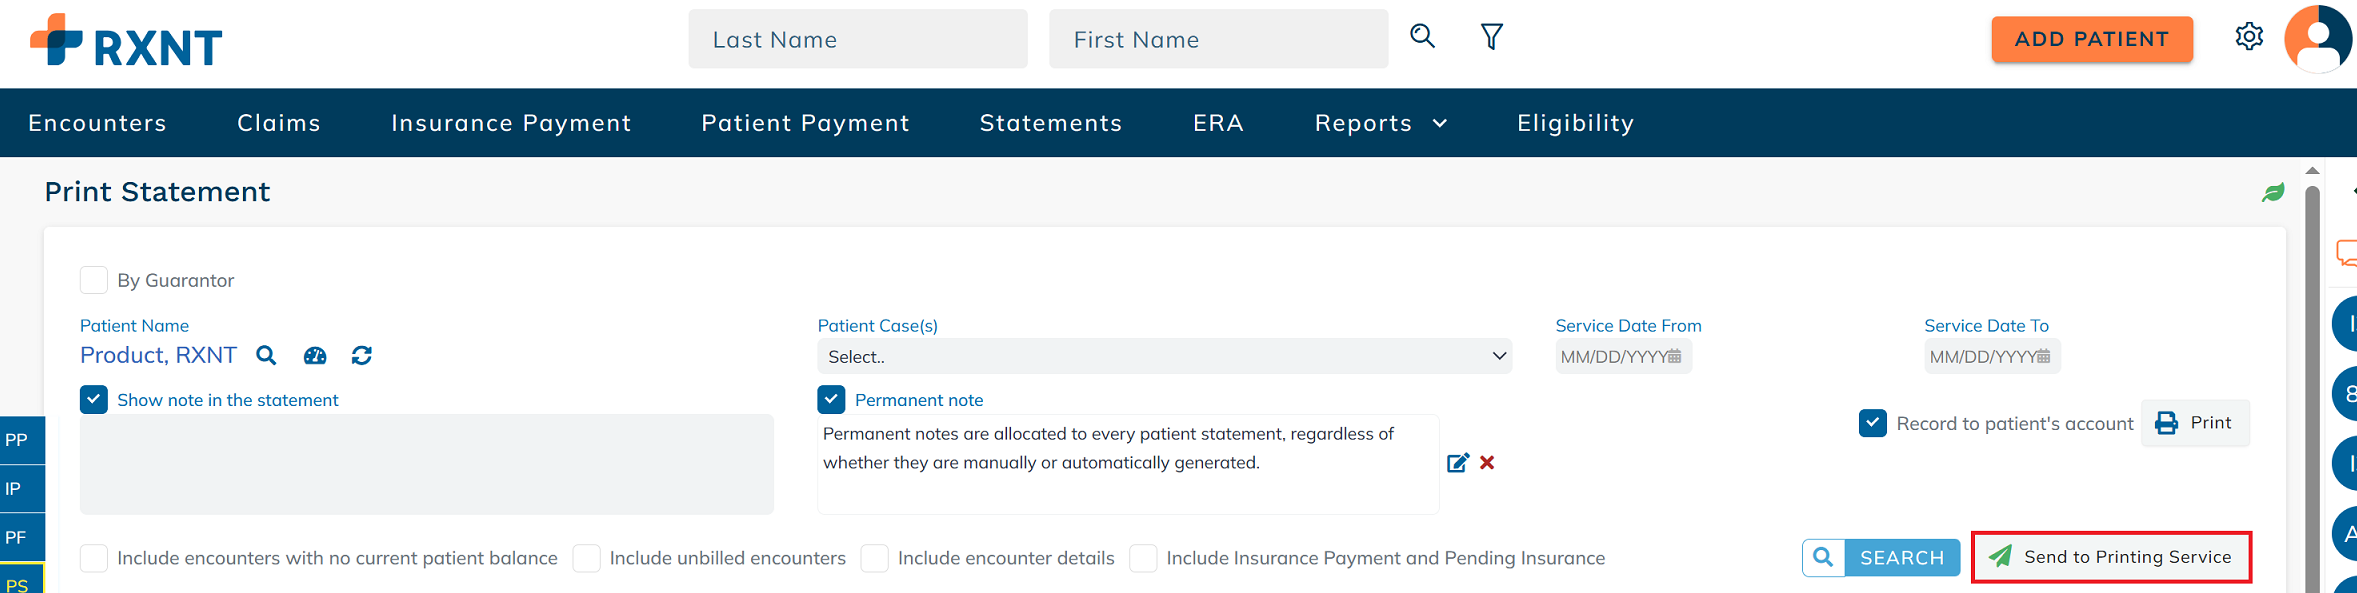Uncheck Show note in the statement
Viewport: 2357px width, 593px height.
click(x=94, y=400)
